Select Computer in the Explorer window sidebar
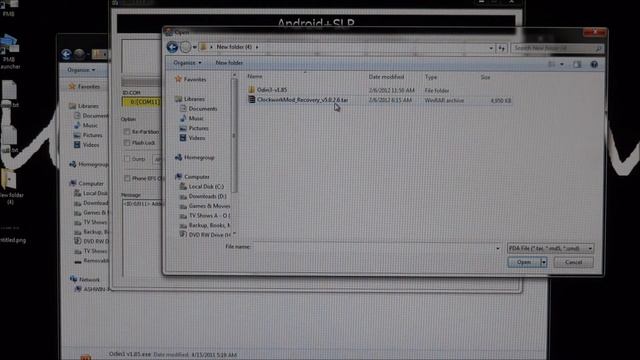This screenshot has width=640, height=360. (x=91, y=184)
